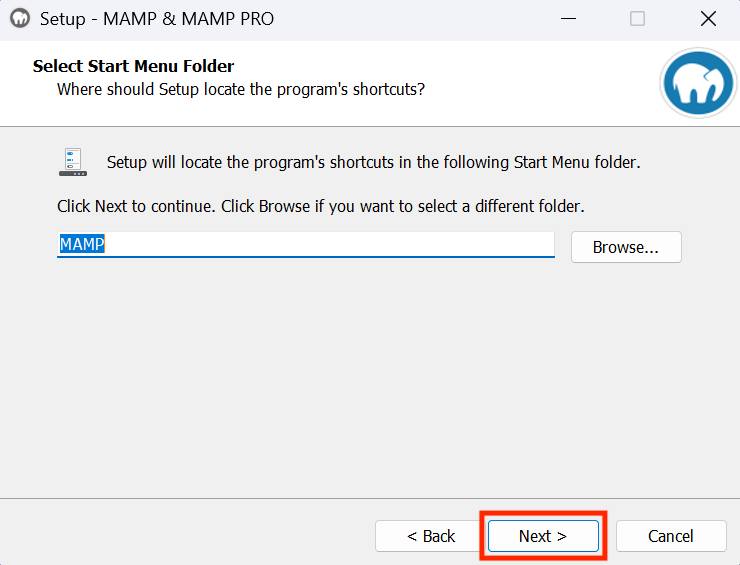Click empty space inside the folder name field

pyautogui.click(x=330, y=244)
